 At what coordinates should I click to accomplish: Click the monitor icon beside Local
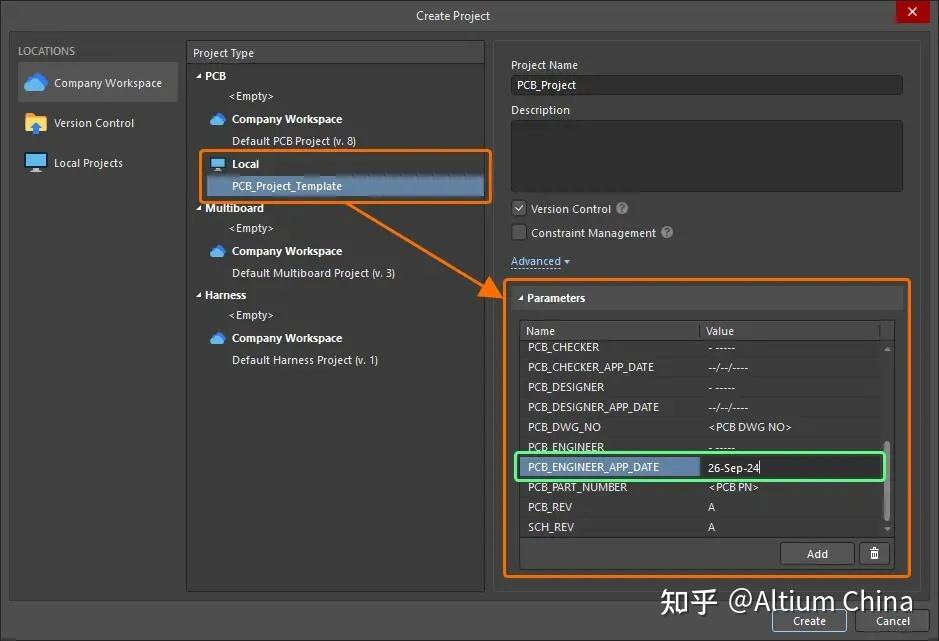218,164
